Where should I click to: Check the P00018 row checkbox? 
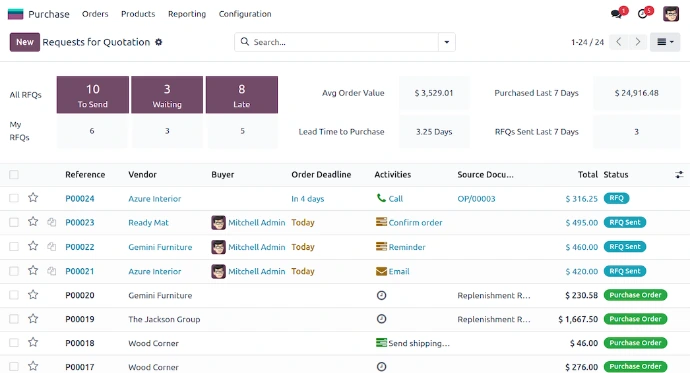[14, 342]
